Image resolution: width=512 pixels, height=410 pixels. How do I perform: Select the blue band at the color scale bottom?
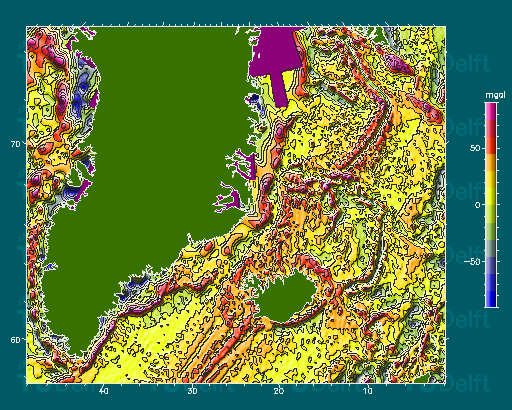point(491,299)
